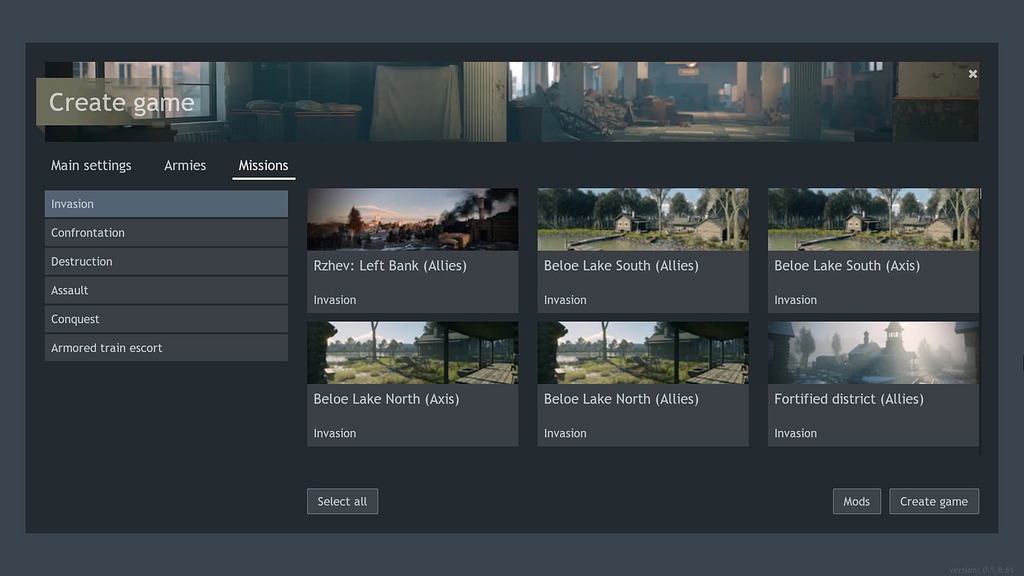Select the Rzhev: Left Bank (Allies) mission

(412, 250)
